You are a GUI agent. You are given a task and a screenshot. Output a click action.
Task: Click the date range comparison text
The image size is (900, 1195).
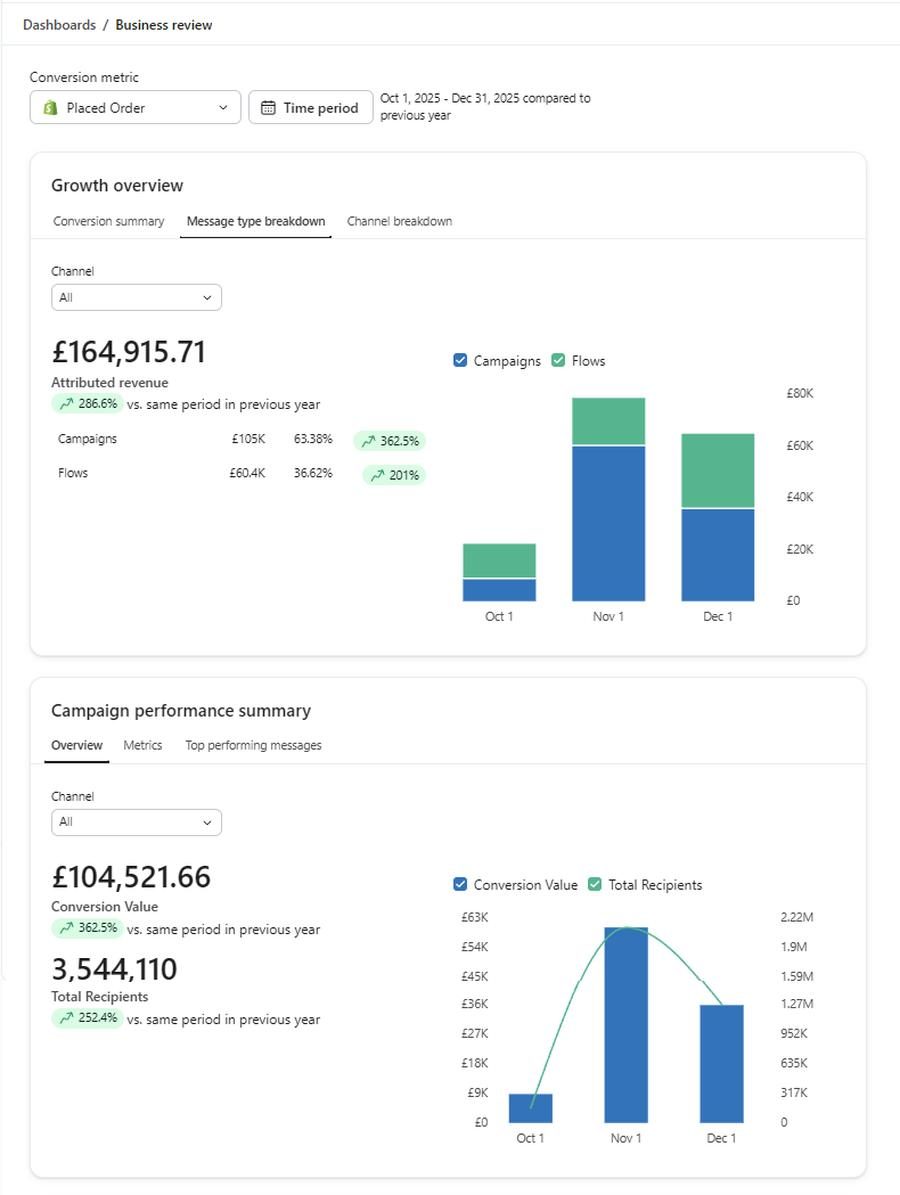485,107
